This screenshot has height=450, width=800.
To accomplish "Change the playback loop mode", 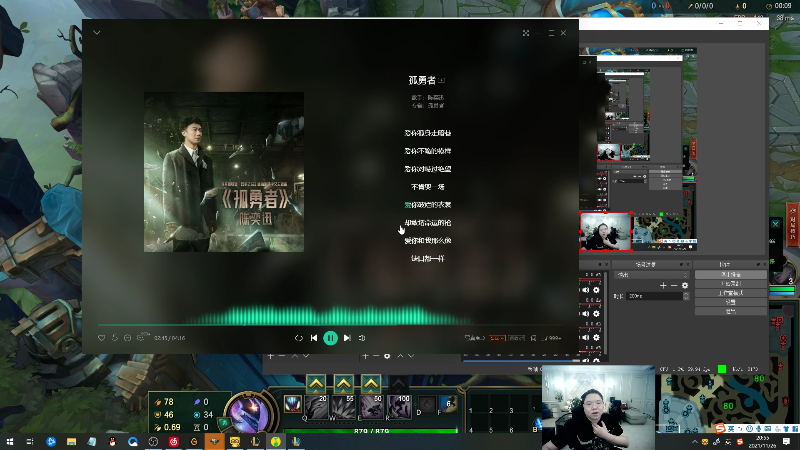I will [298, 338].
